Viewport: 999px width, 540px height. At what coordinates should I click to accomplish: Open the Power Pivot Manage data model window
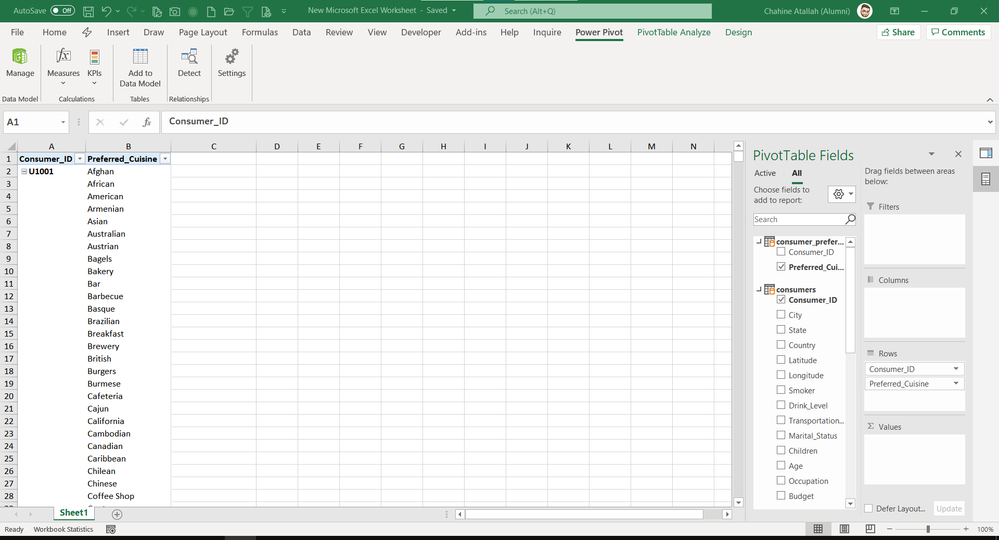tap(20, 63)
